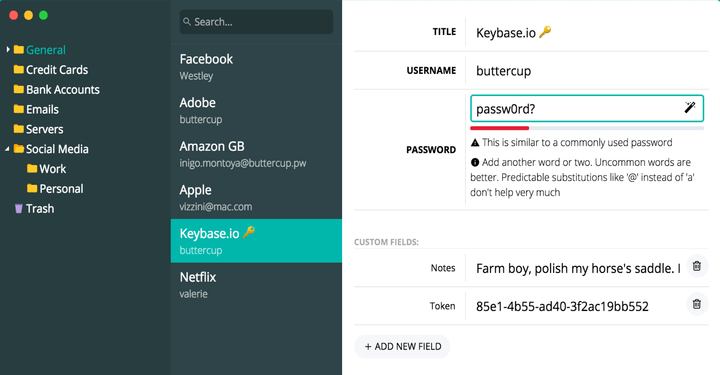The image size is (720, 375).
Task: Click the USERNAME field label
Action: coord(431,70)
